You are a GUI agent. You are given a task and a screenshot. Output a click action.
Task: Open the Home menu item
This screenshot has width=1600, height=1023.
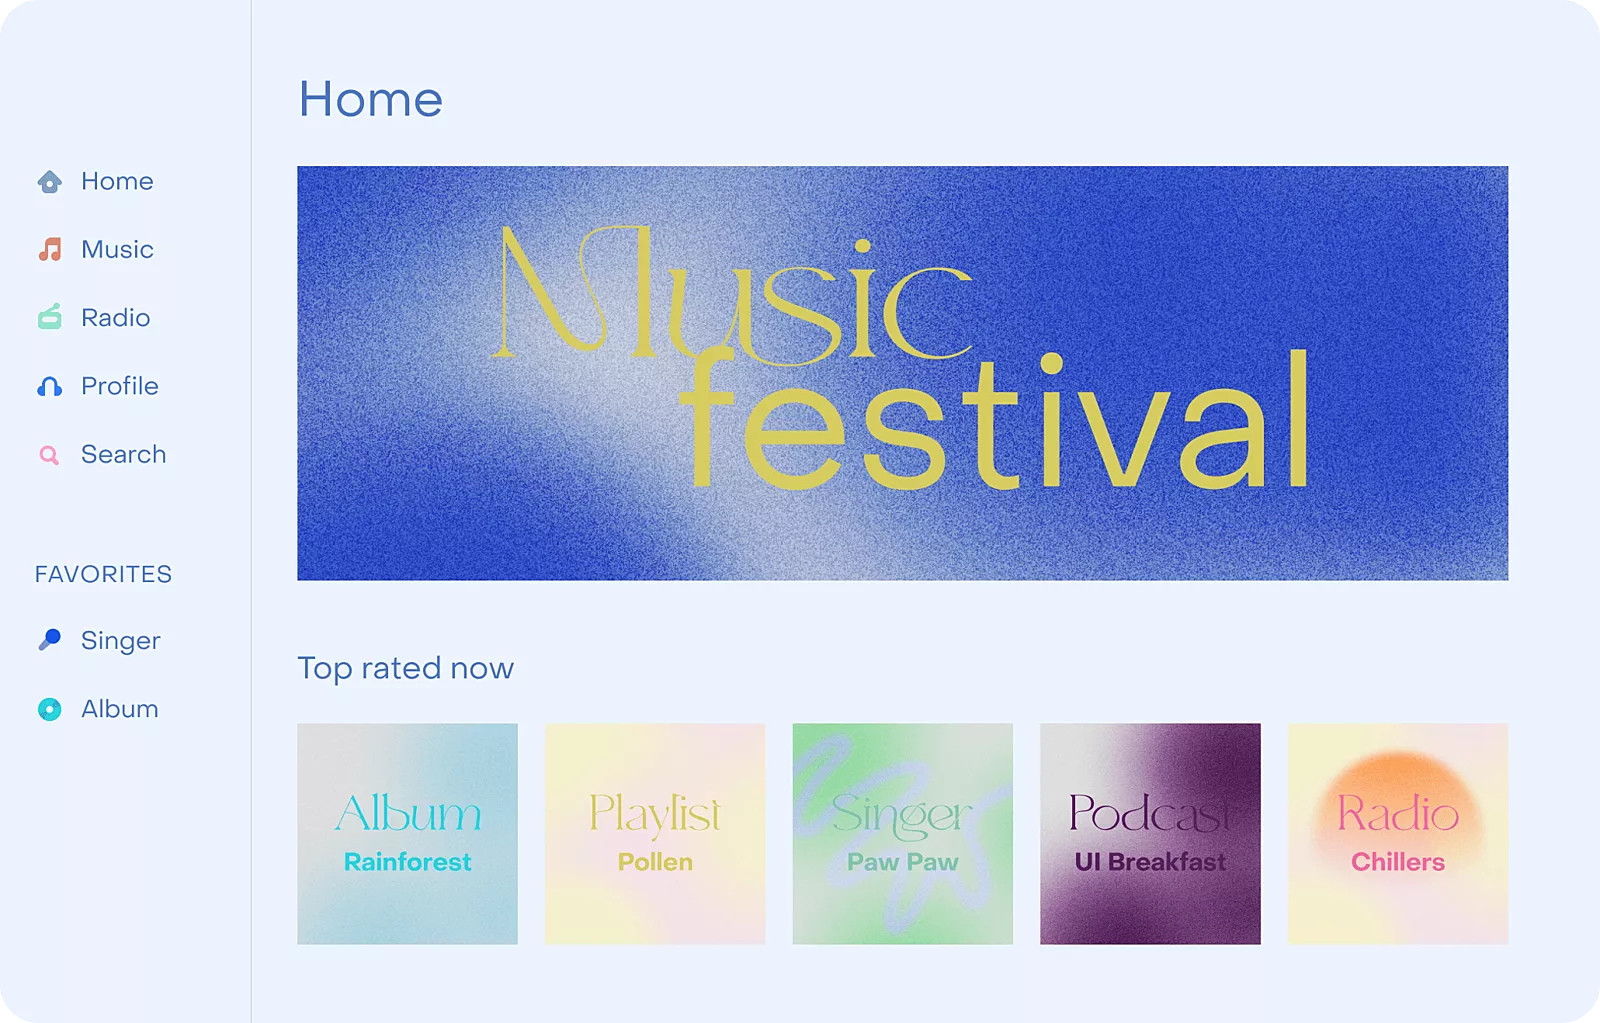[117, 182]
